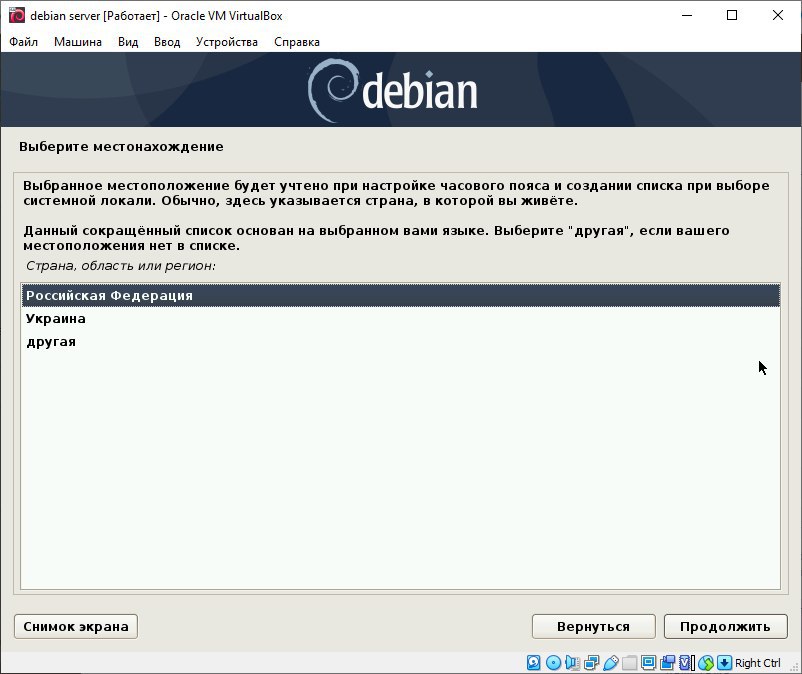Click the Страна, область или регион label
Viewport: 802px width, 674px height.
121,266
